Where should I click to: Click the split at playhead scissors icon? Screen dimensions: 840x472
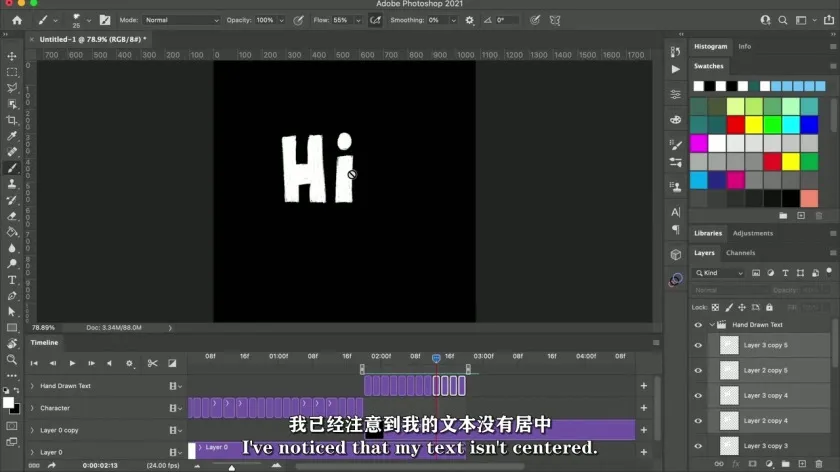[x=152, y=363]
